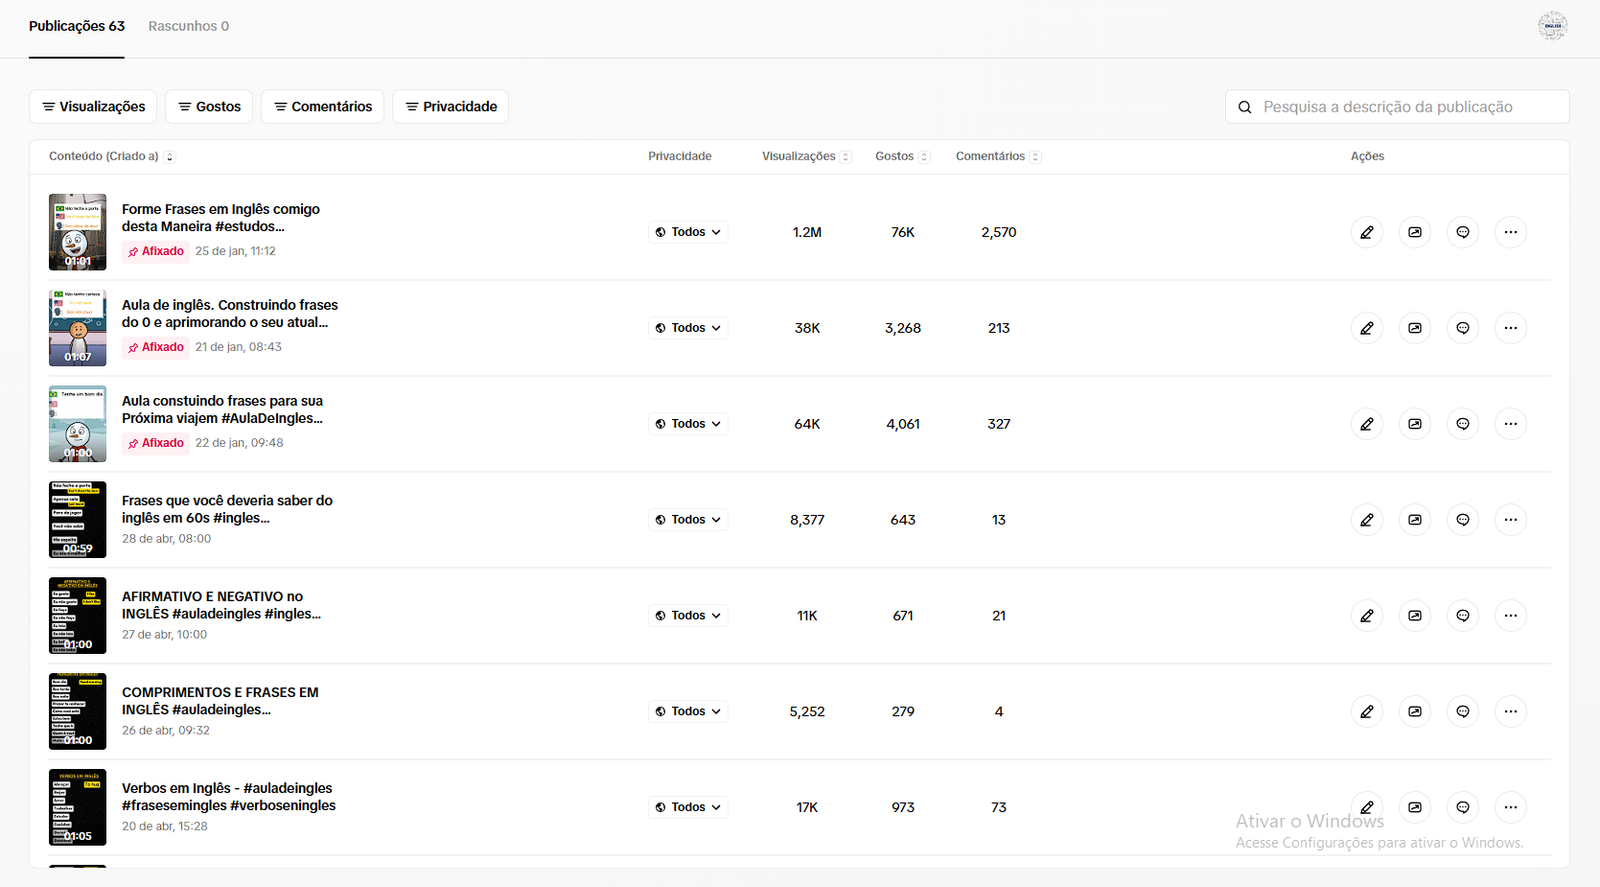Viewport: 1600px width, 887px height.
Task: Open the 'Todos' privacy dropdown for 'Verbos em Inglês'
Action: [x=688, y=807]
